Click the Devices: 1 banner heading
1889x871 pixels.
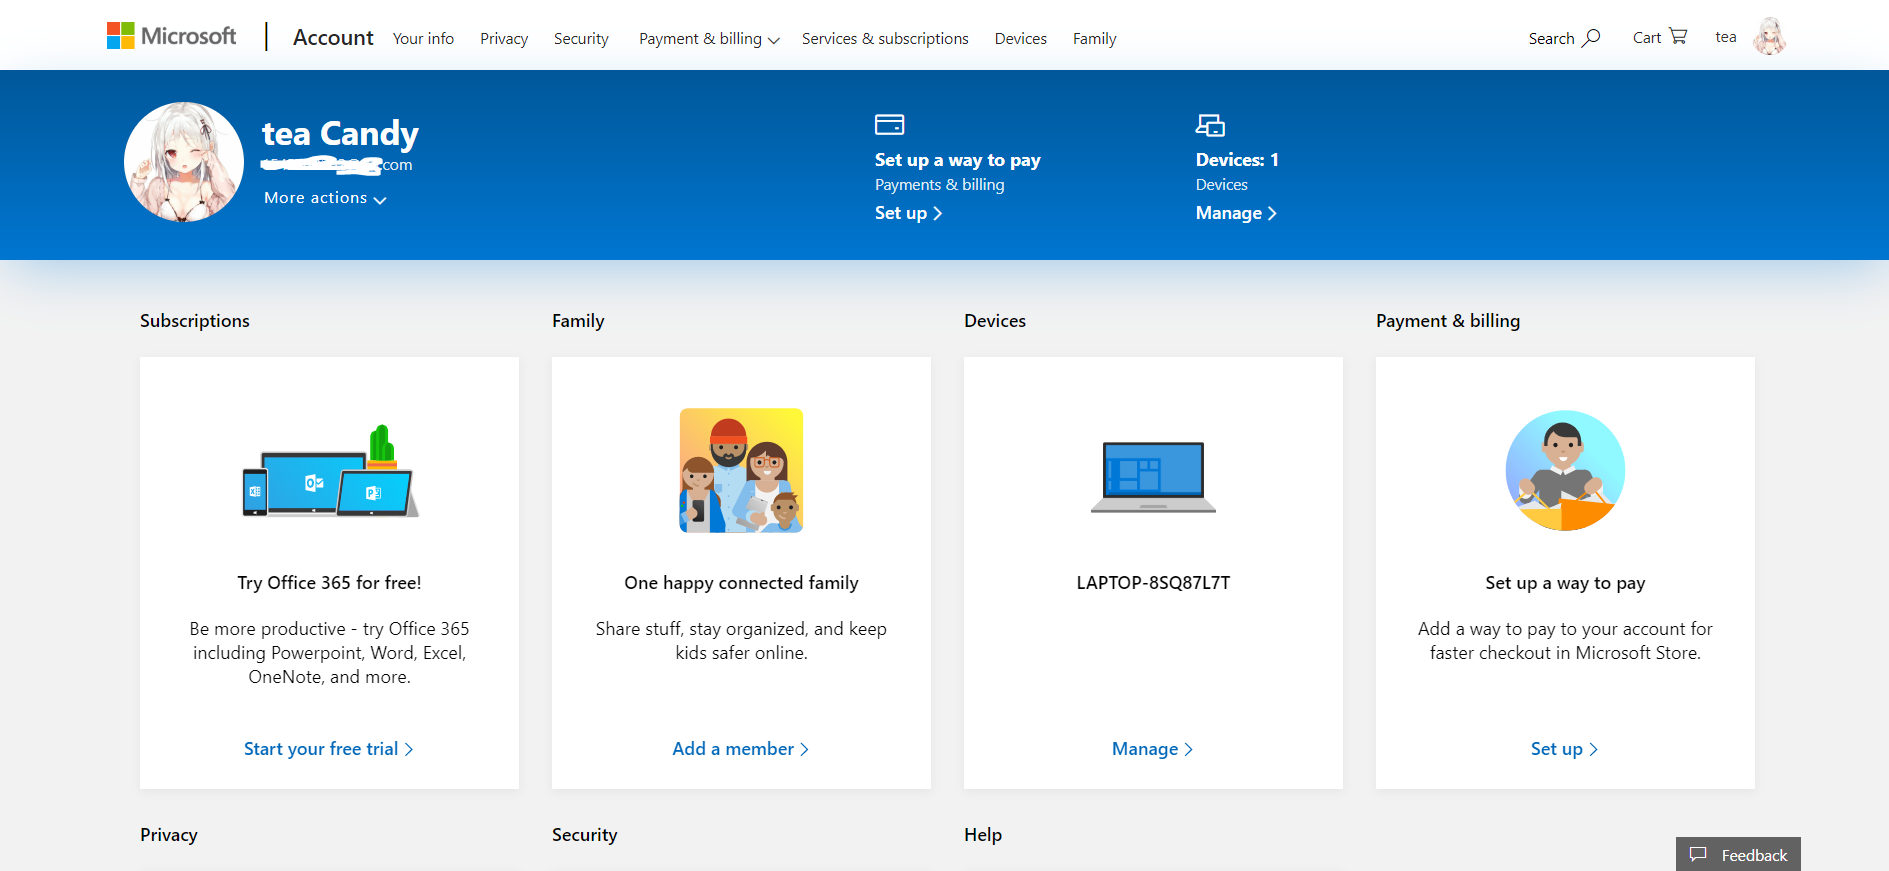1237,160
